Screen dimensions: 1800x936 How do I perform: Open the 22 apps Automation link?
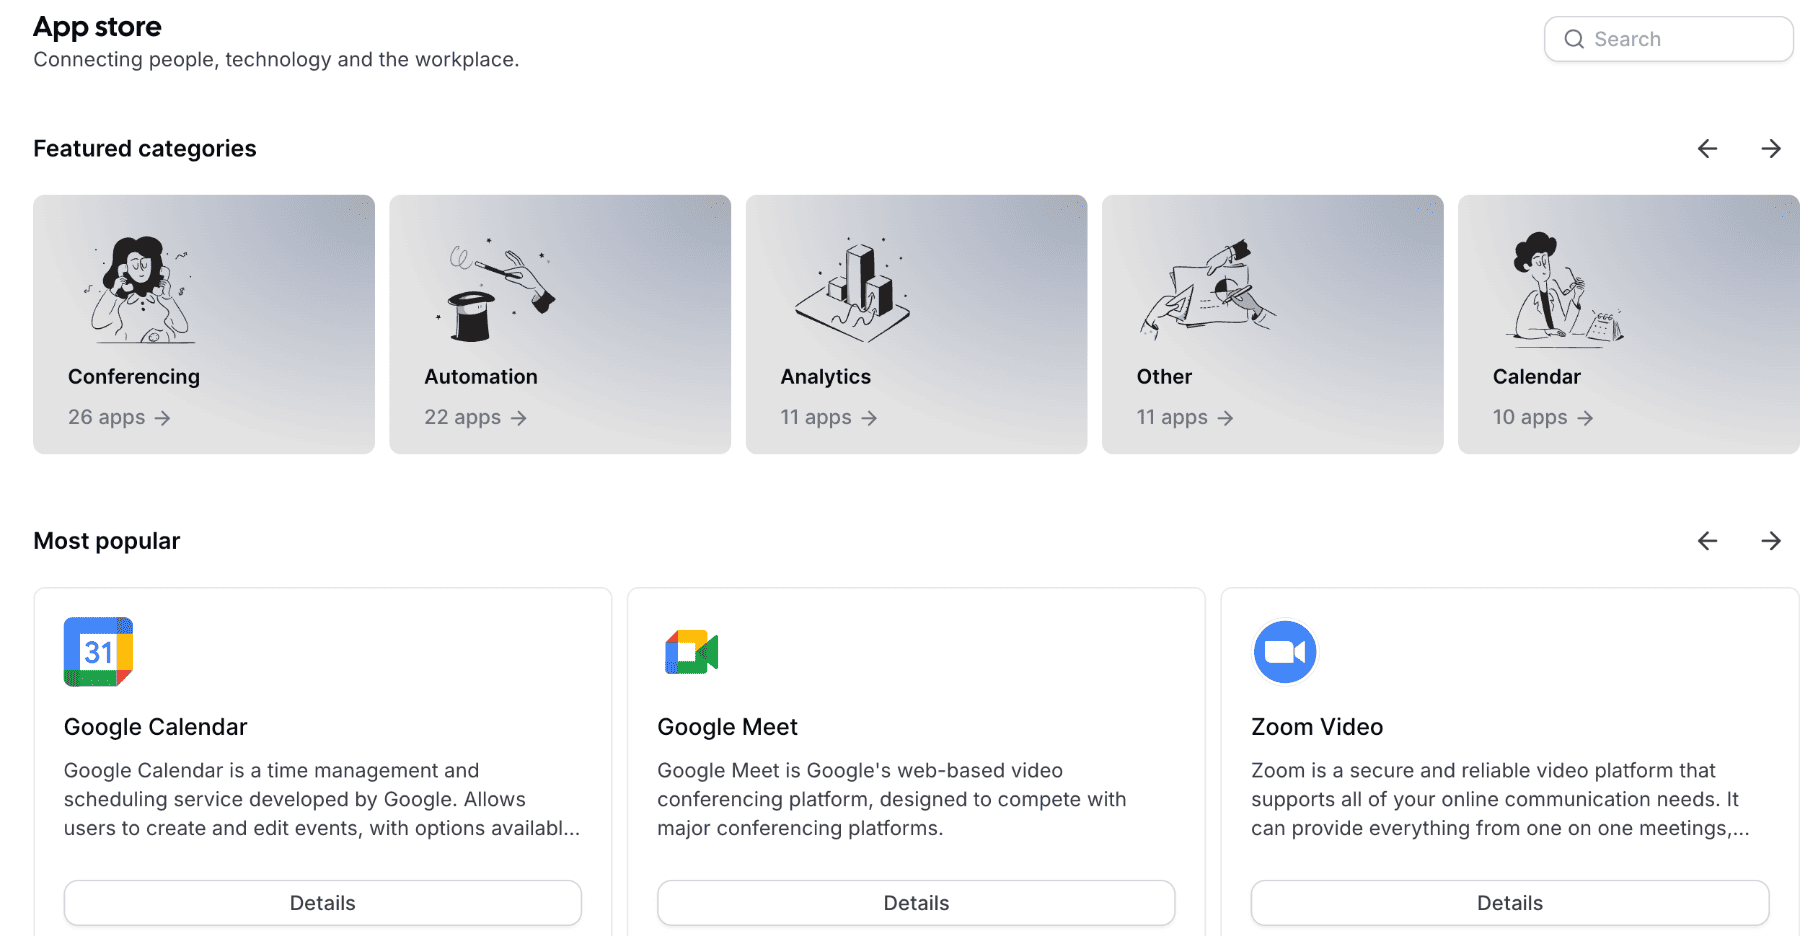[x=475, y=417]
